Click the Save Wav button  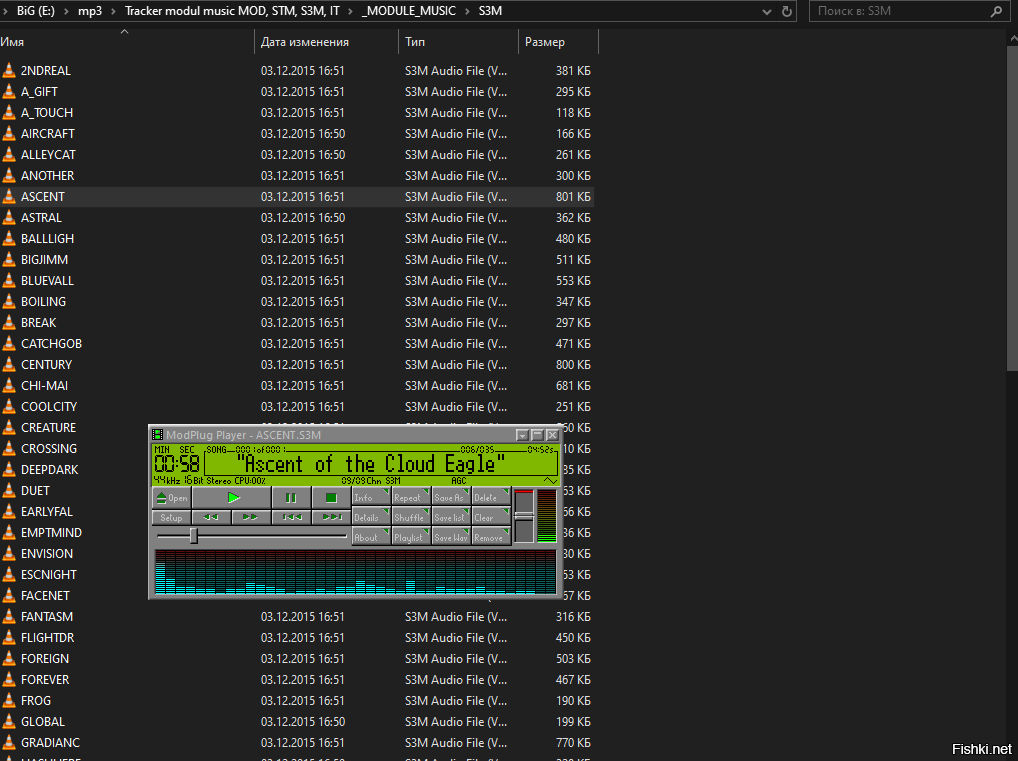pos(450,537)
